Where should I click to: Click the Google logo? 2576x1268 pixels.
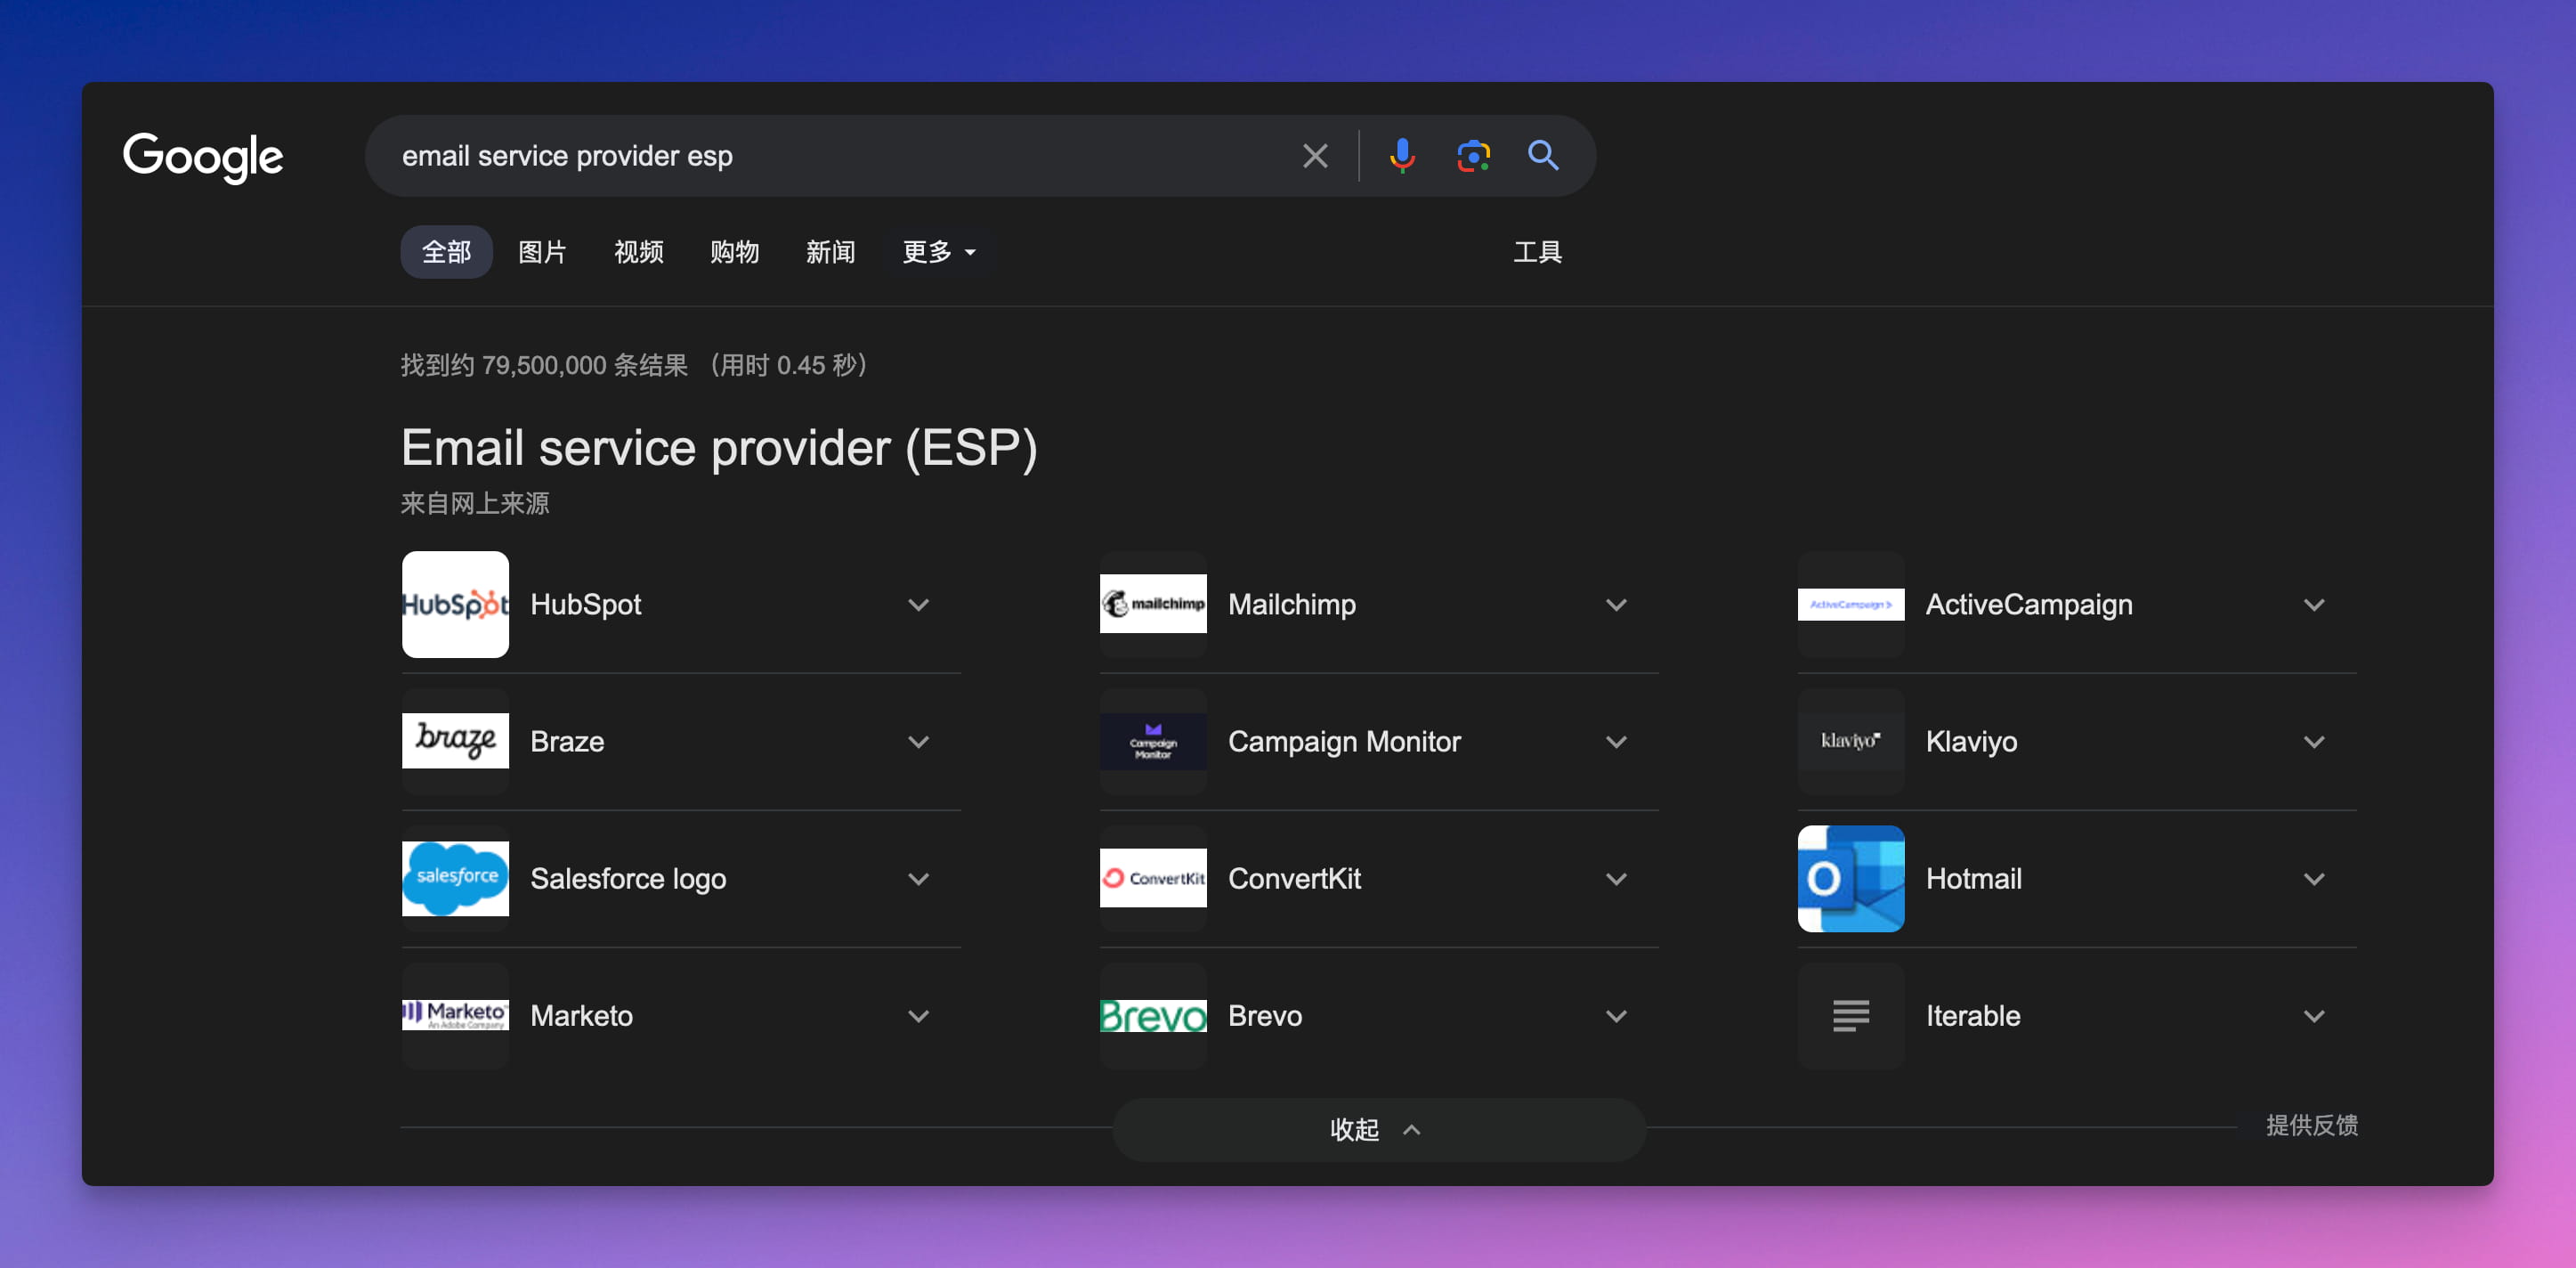[x=203, y=157]
